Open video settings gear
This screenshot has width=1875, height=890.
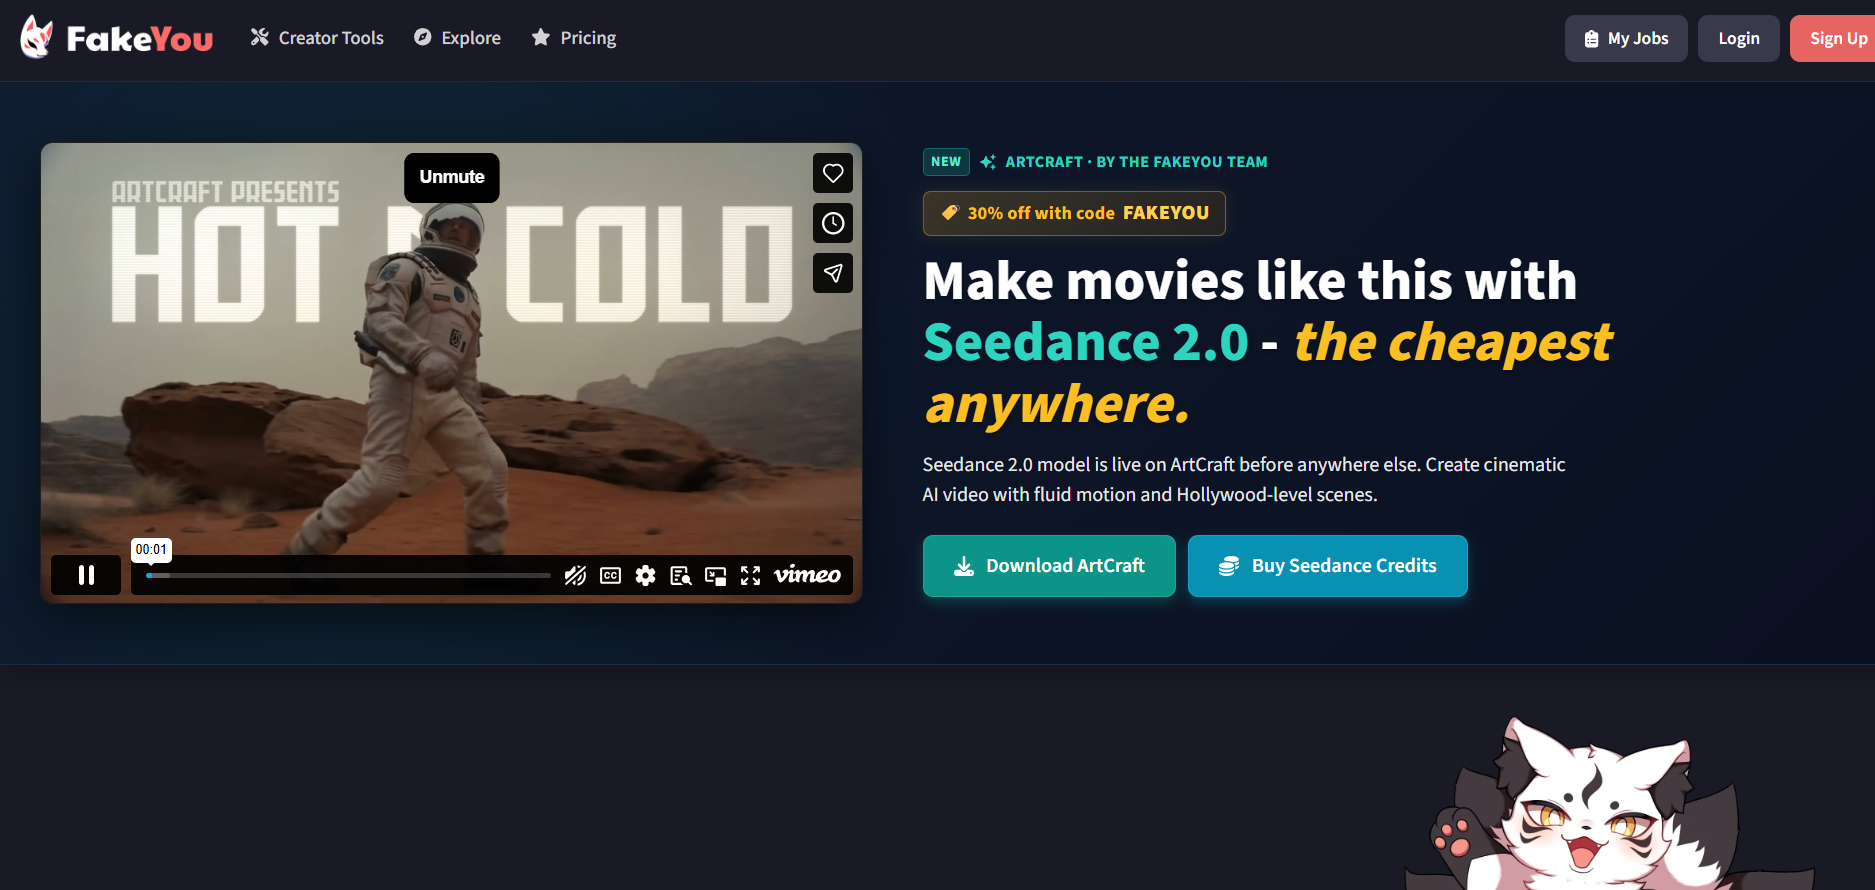[645, 575]
